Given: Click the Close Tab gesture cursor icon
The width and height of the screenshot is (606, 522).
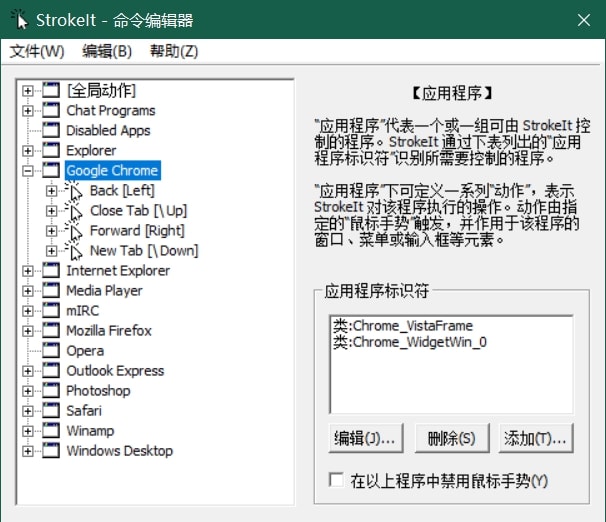Looking at the screenshot, I should [x=73, y=211].
